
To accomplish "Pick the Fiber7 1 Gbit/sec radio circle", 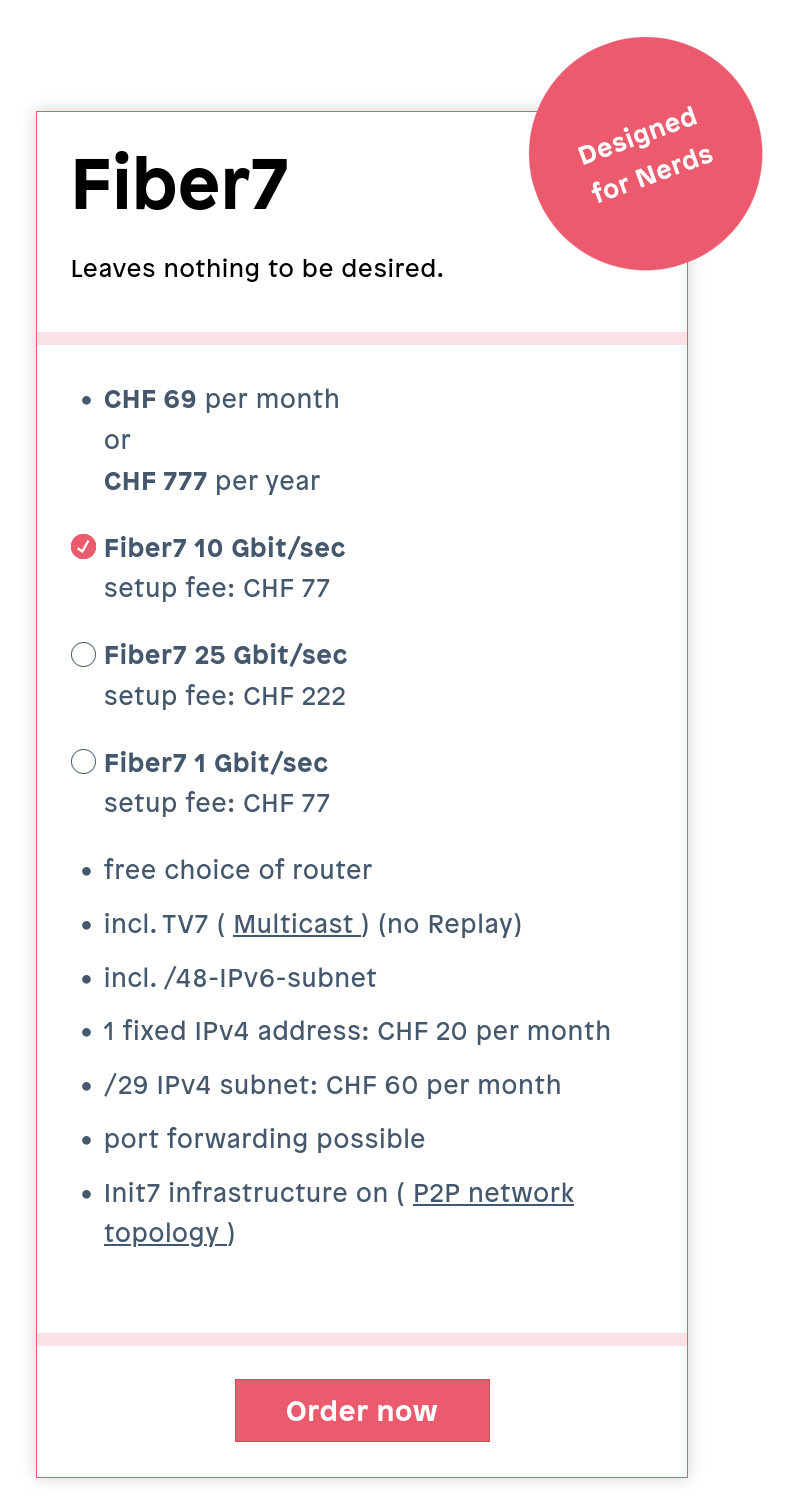I will click(x=83, y=763).
